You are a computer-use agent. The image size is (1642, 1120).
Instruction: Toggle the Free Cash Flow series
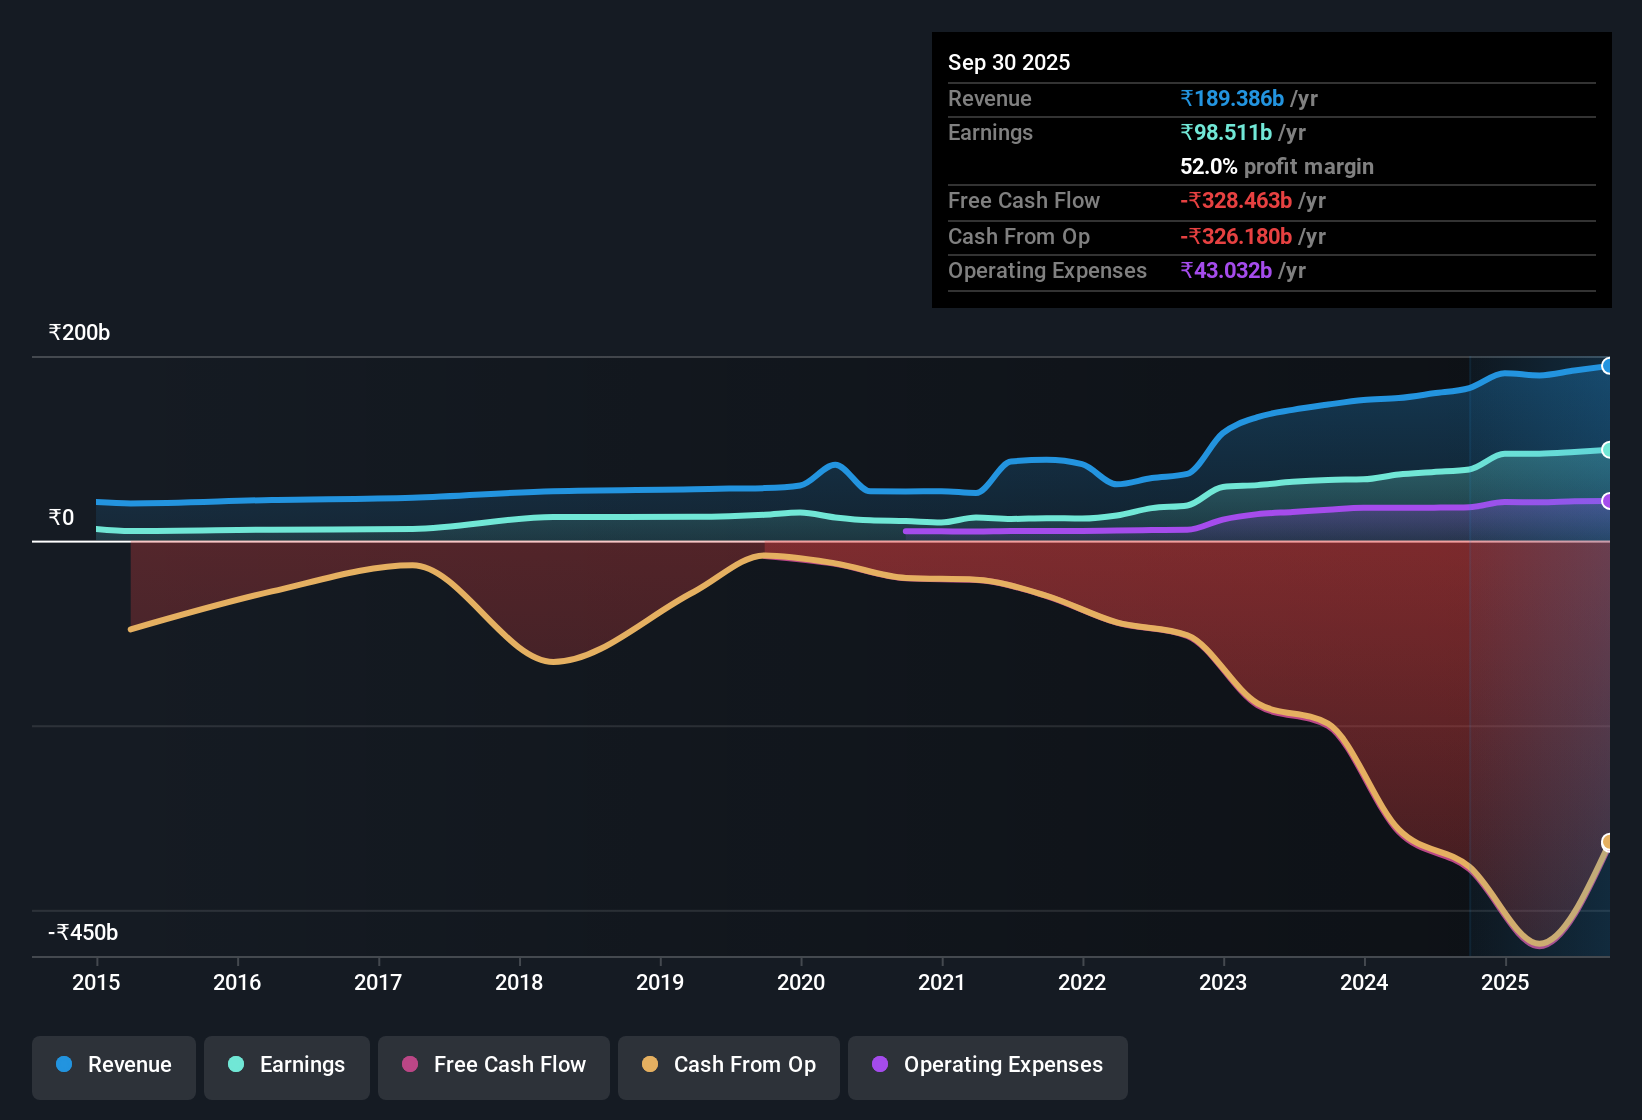(493, 1065)
